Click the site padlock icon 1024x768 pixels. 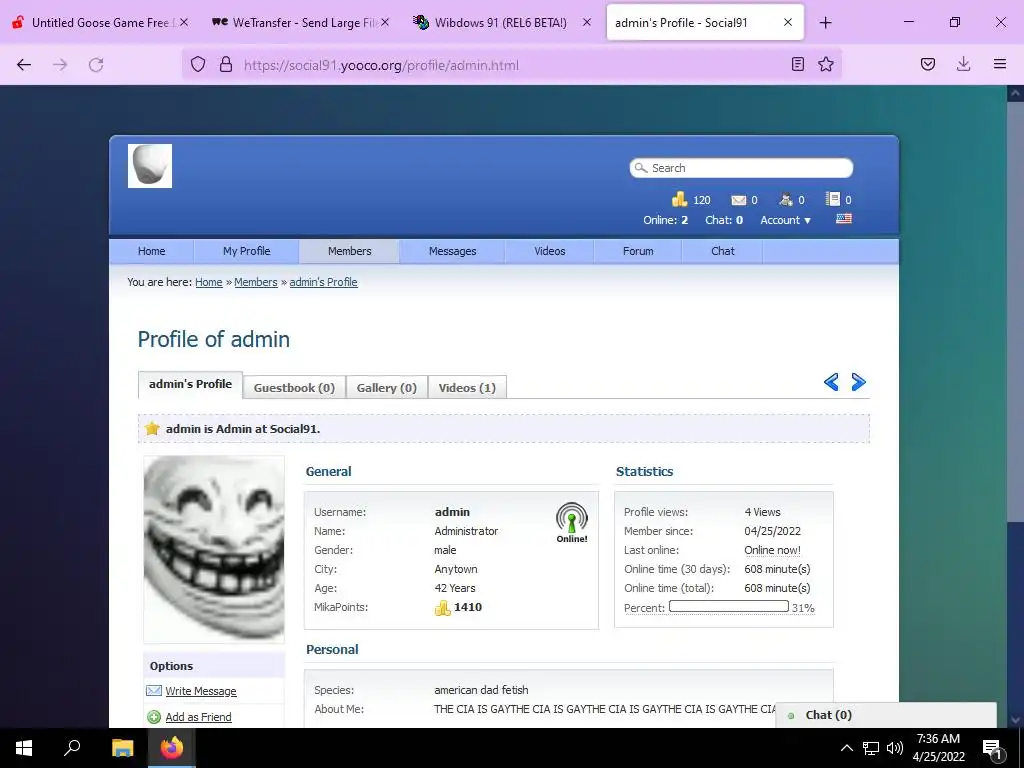point(226,65)
